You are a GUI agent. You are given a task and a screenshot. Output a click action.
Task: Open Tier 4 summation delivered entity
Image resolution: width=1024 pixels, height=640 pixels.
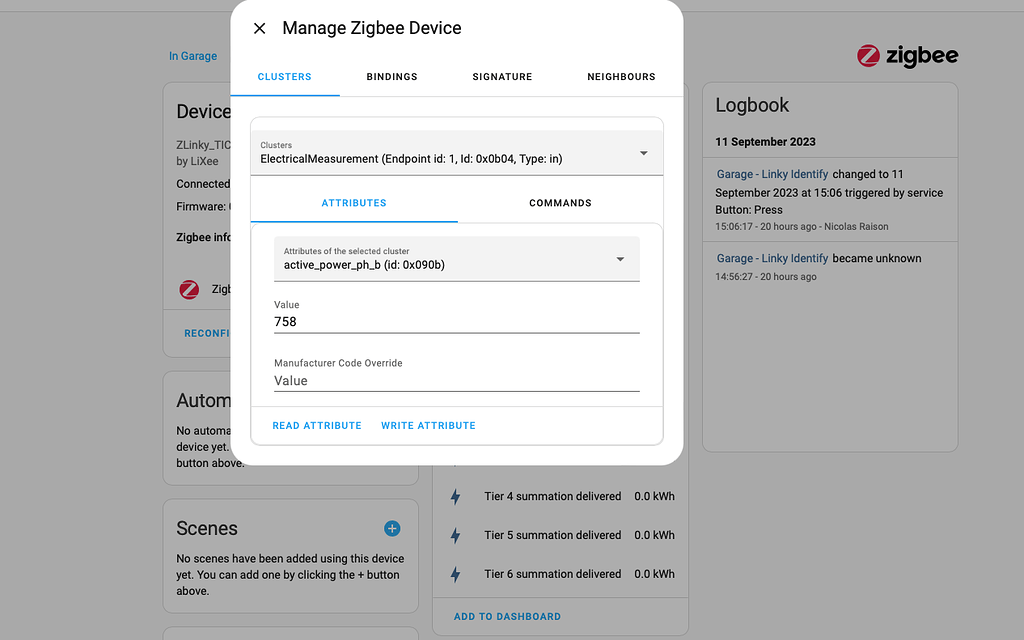[x=560, y=496]
